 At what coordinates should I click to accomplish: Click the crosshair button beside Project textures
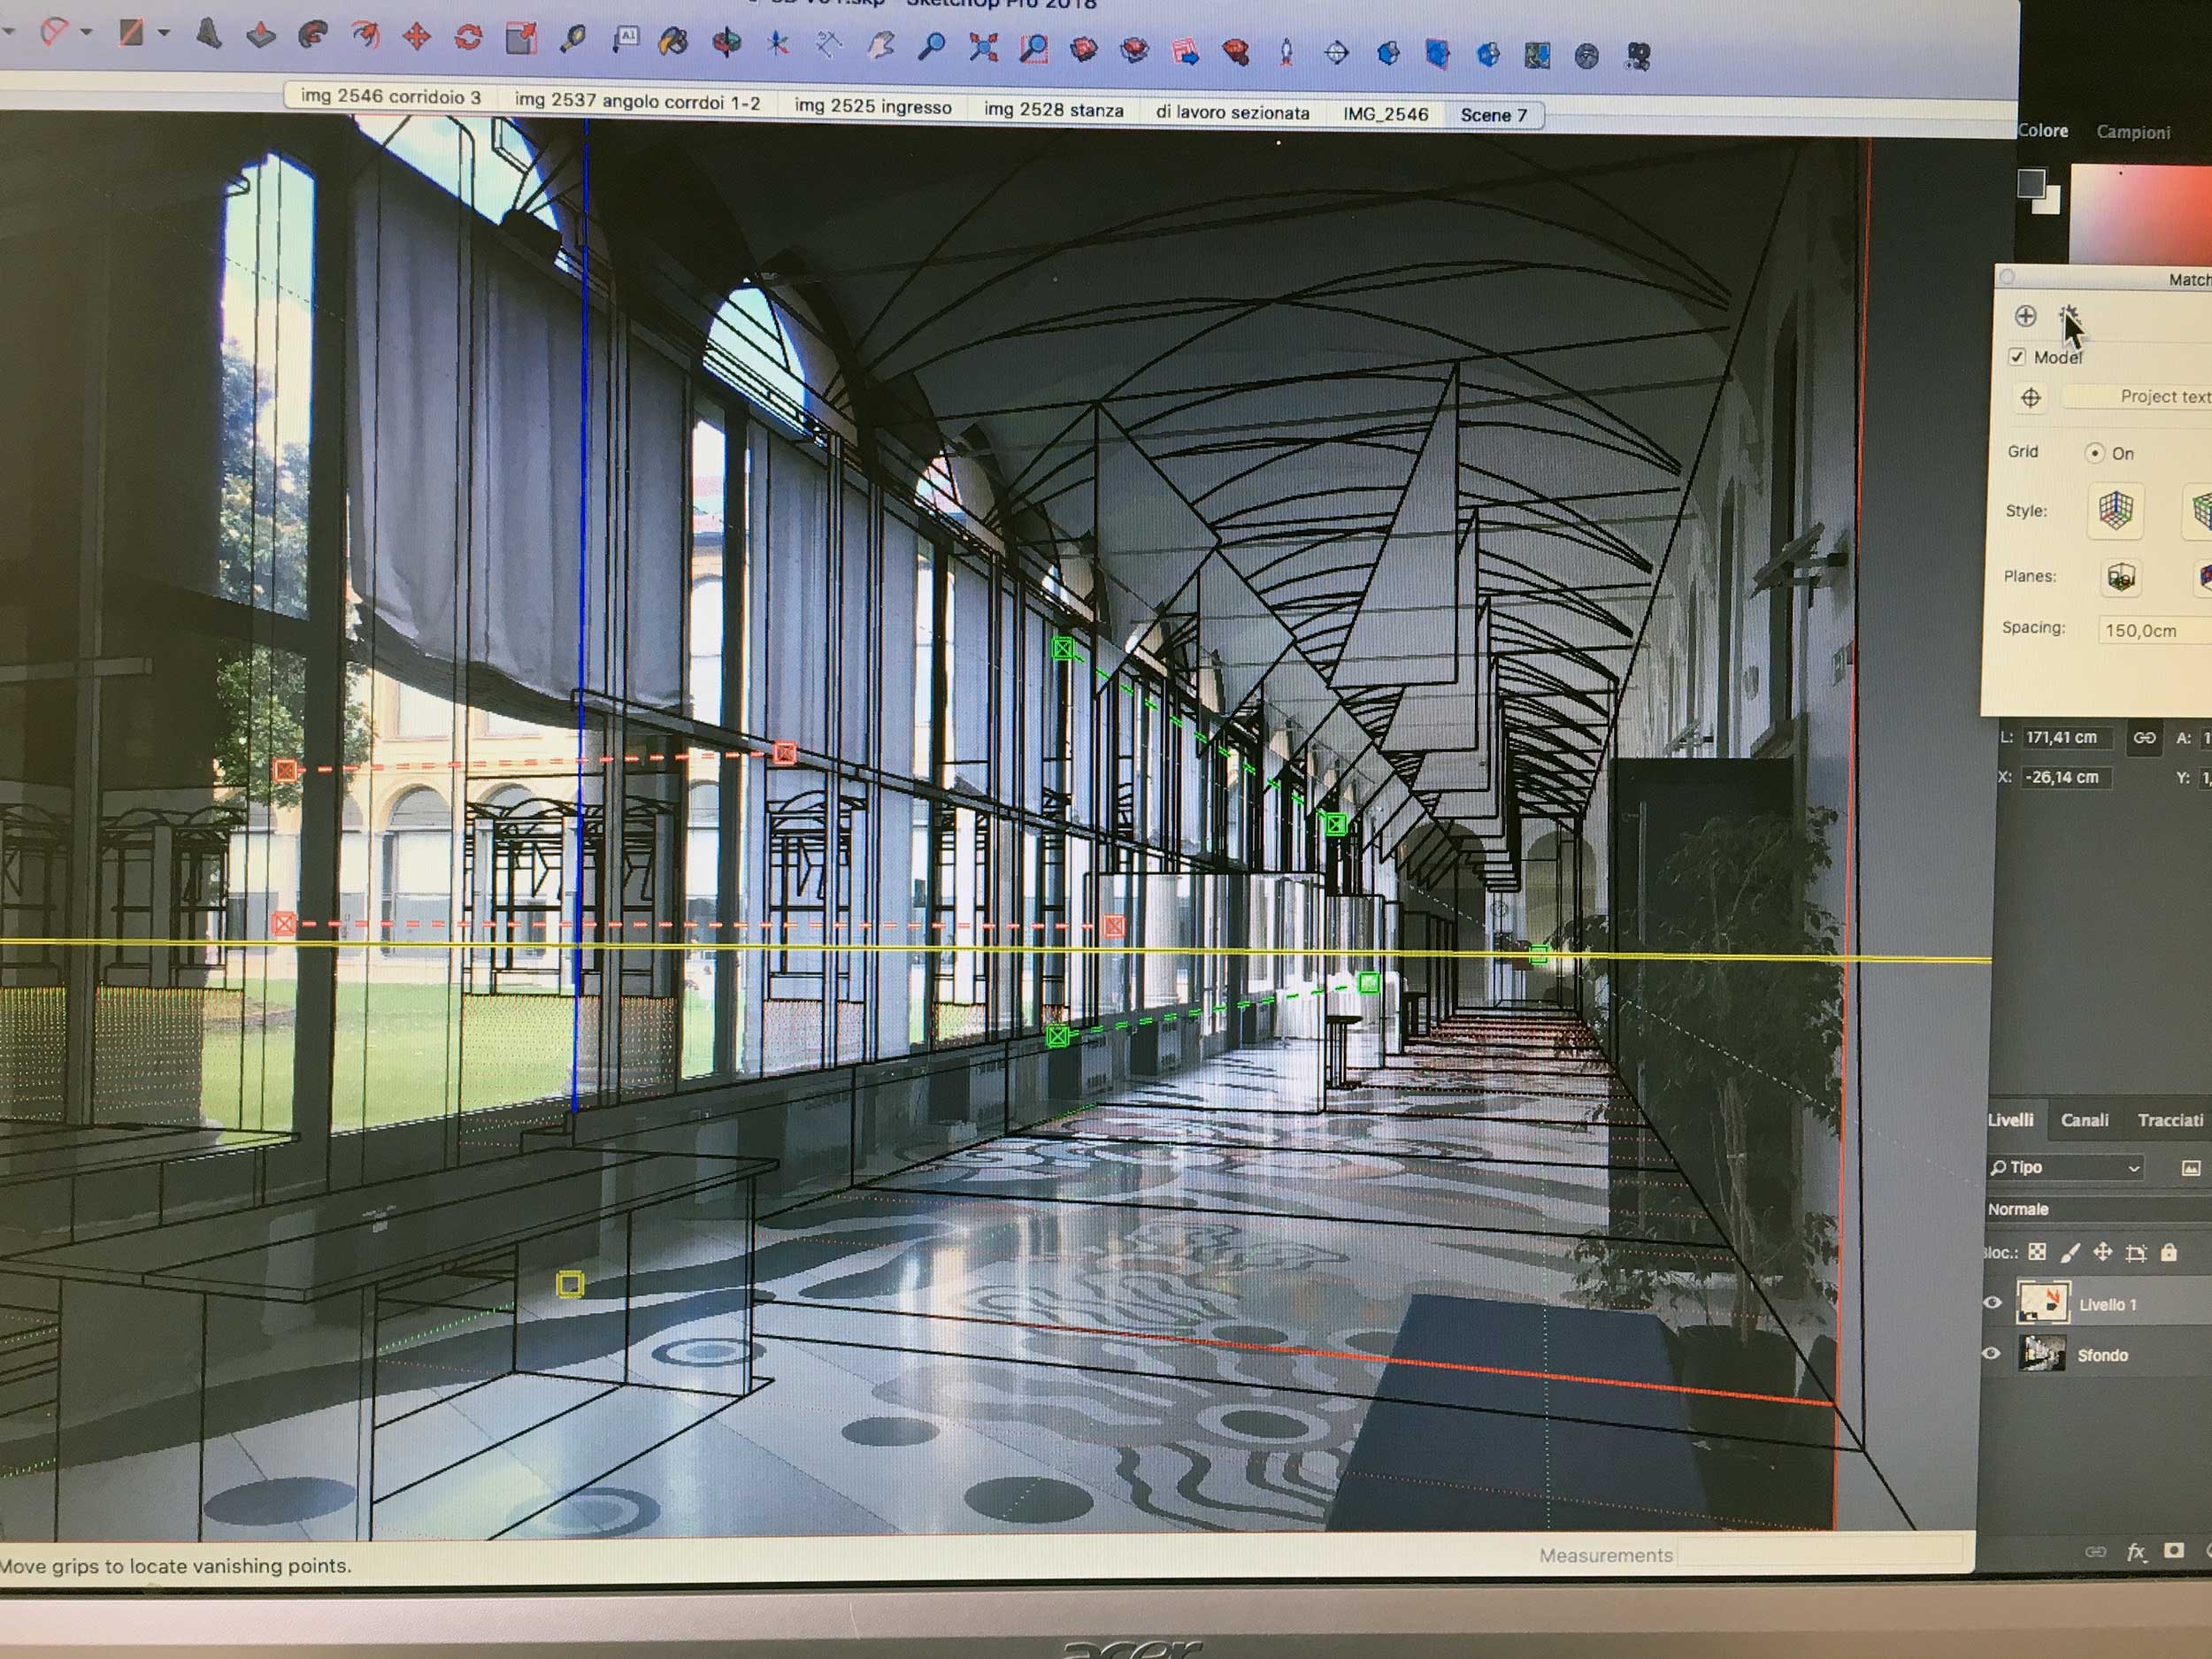pyautogui.click(x=2030, y=398)
